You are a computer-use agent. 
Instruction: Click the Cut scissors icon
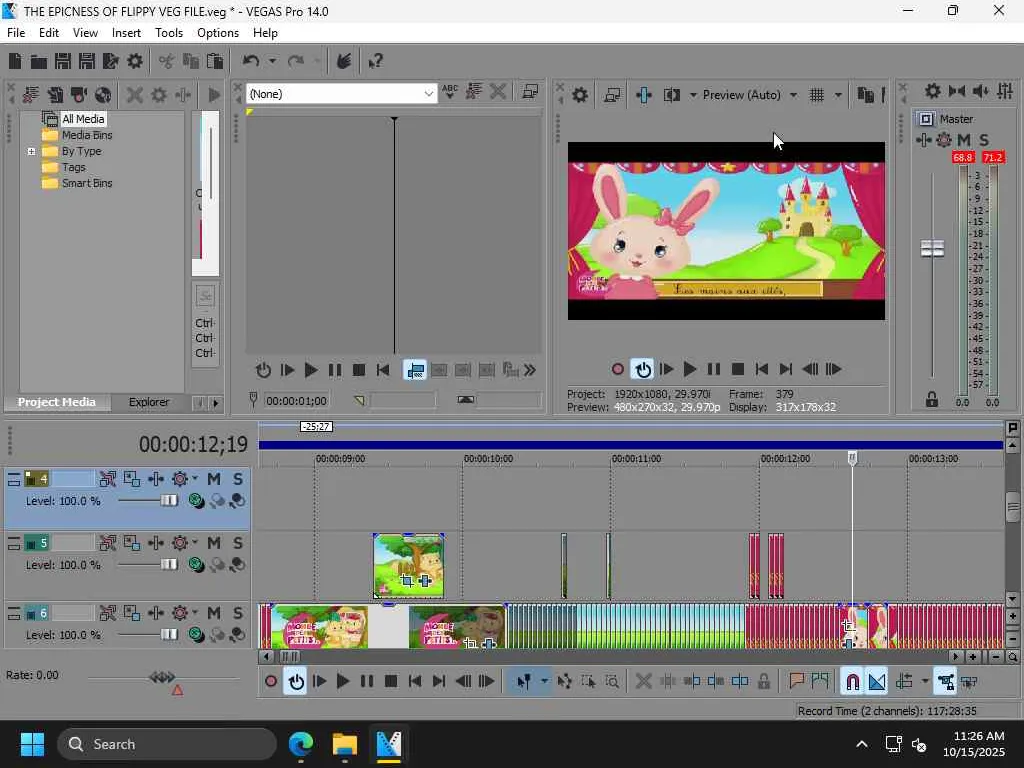[x=167, y=61]
